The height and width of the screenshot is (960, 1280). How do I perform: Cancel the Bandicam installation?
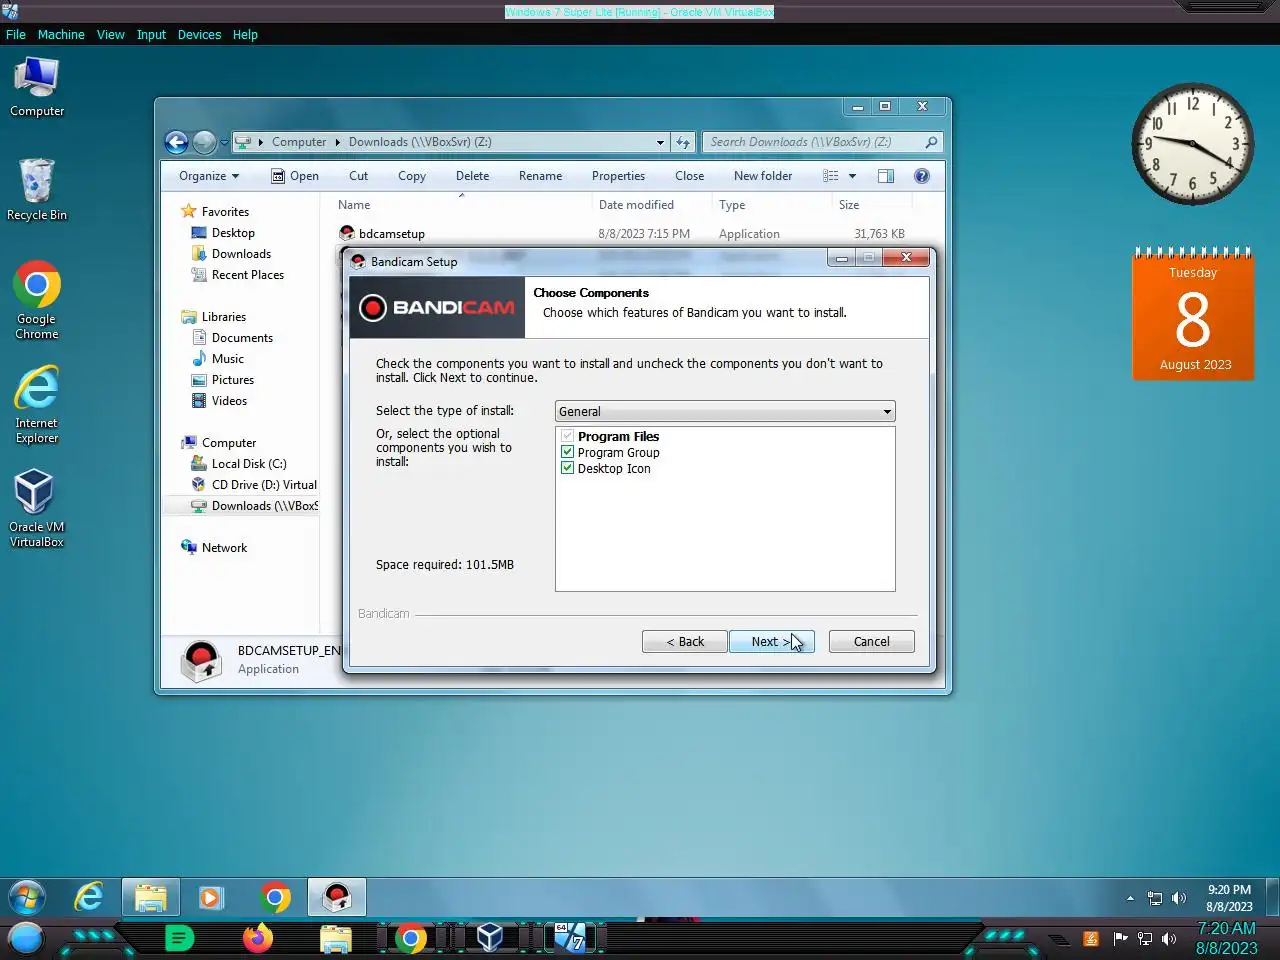point(871,642)
